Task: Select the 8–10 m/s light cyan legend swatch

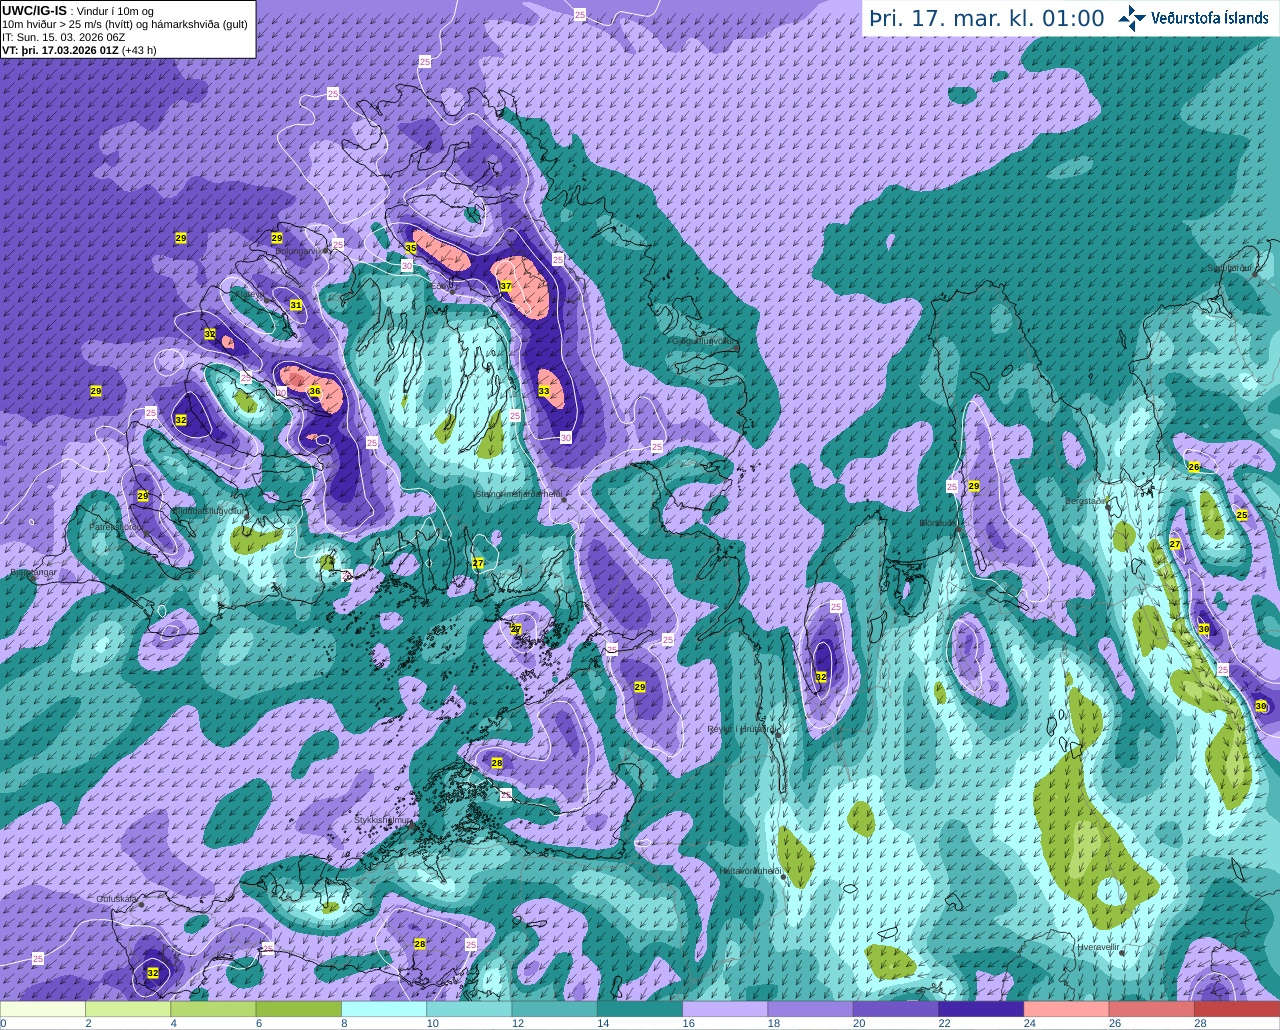Action: click(384, 1009)
